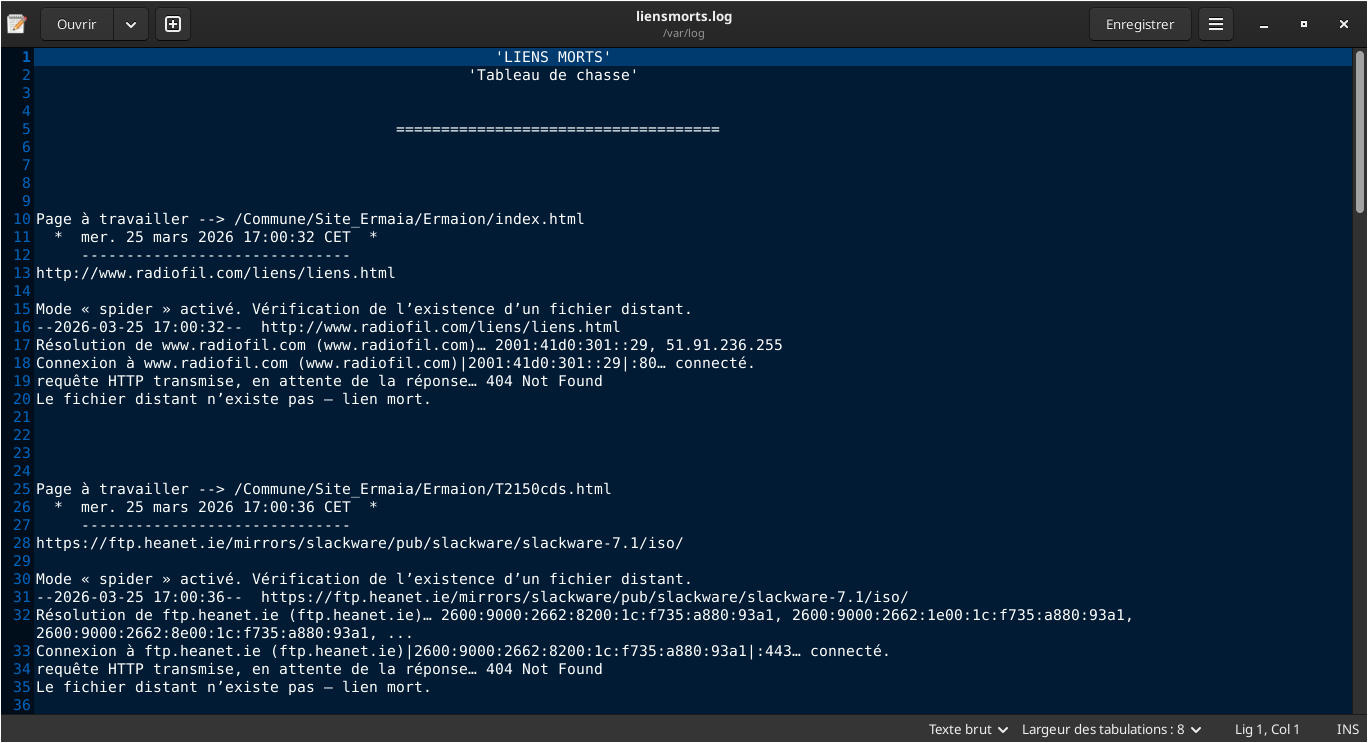Screen dimensions: 1368x743
Task: Expand the recent files arrow beside Ouvrir
Action: (131, 24)
